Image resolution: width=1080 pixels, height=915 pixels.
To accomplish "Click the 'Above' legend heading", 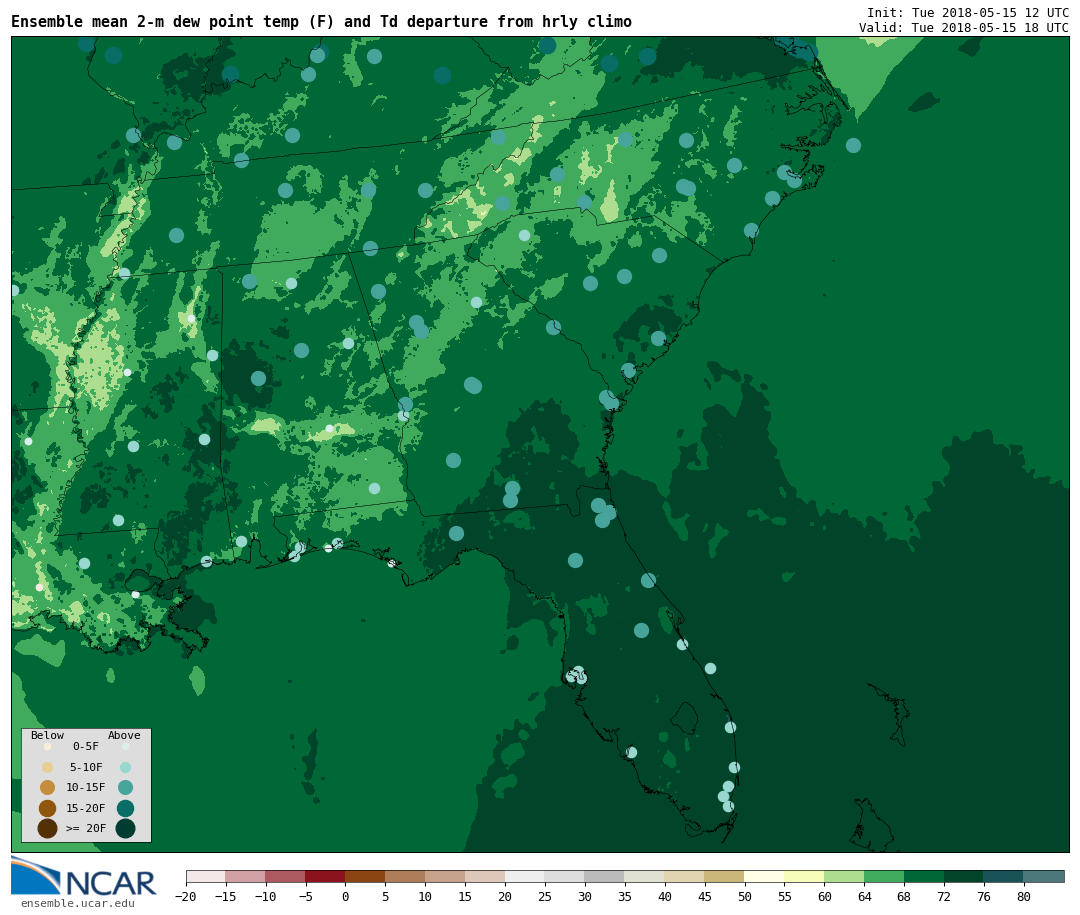I will coord(124,735).
